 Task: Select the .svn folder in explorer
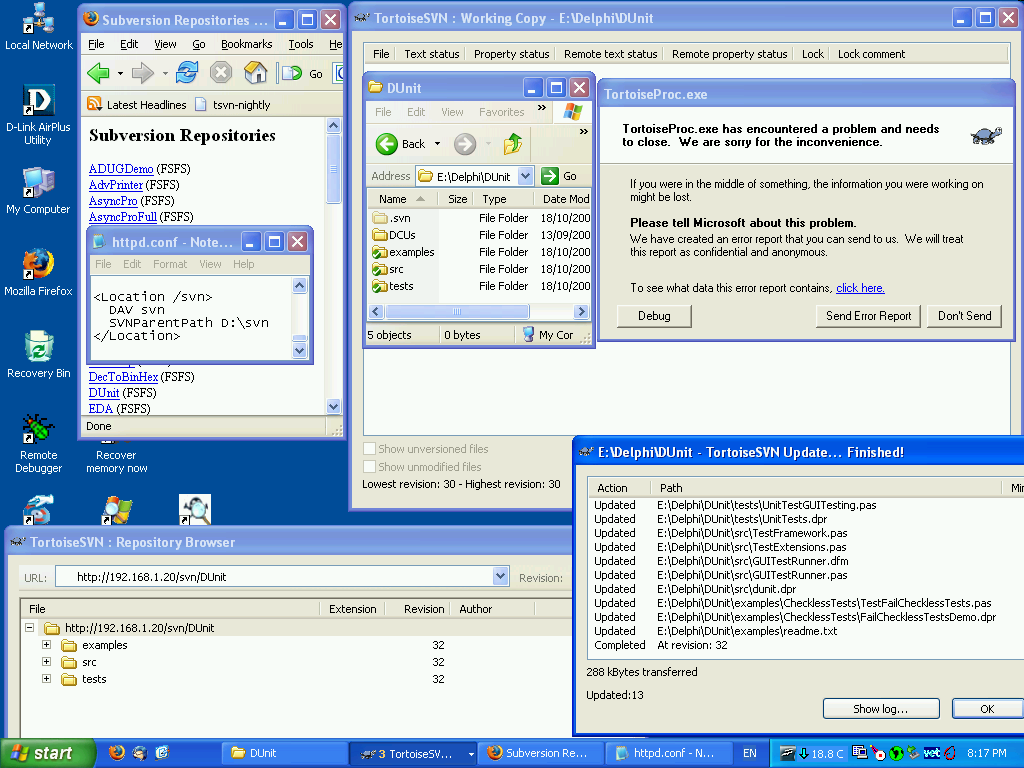tap(391, 218)
